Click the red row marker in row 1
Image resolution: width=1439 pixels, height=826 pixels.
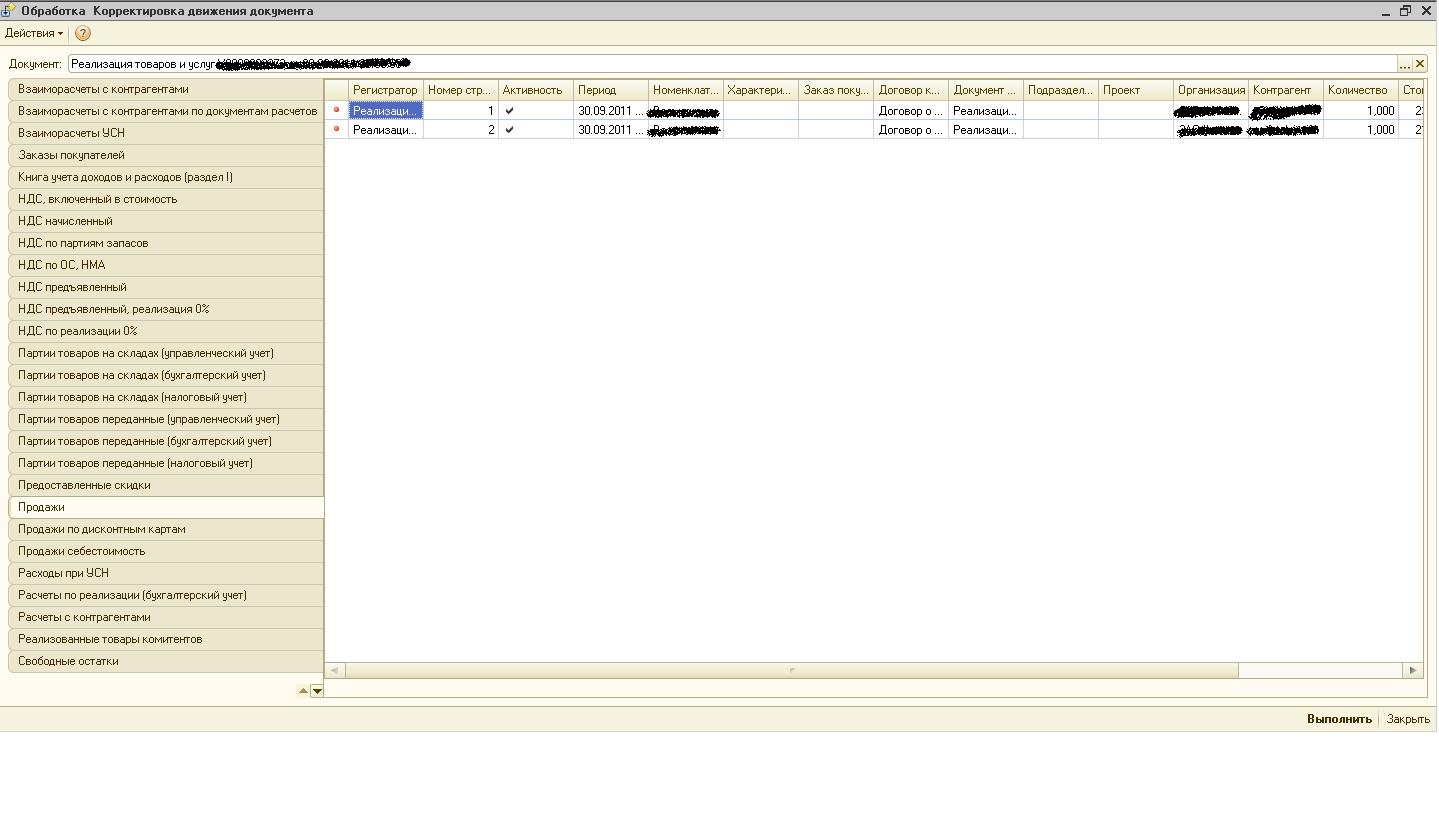pyautogui.click(x=336, y=110)
